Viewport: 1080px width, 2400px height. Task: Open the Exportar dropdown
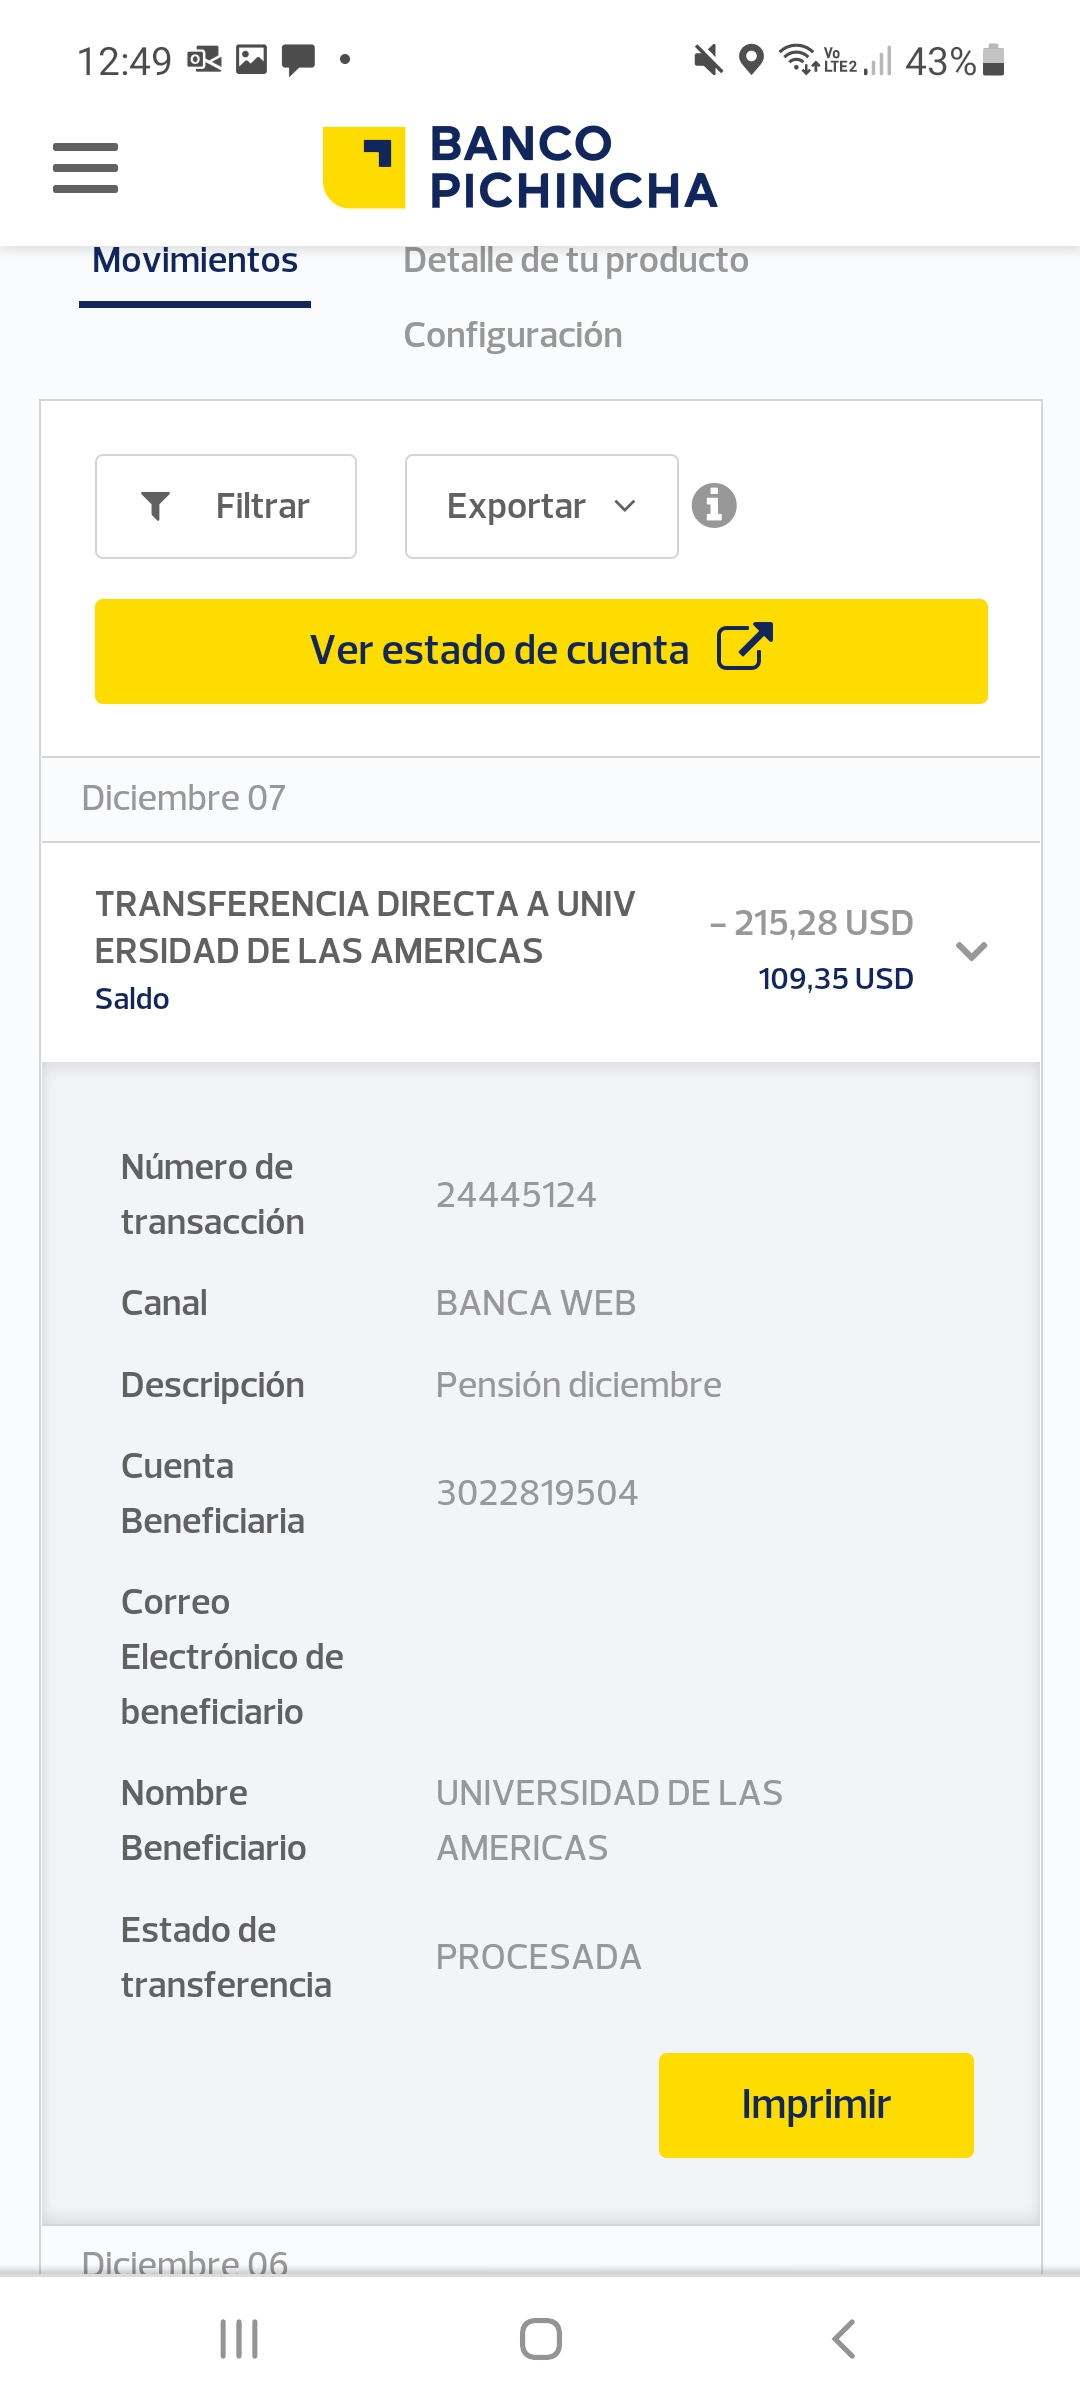click(541, 506)
